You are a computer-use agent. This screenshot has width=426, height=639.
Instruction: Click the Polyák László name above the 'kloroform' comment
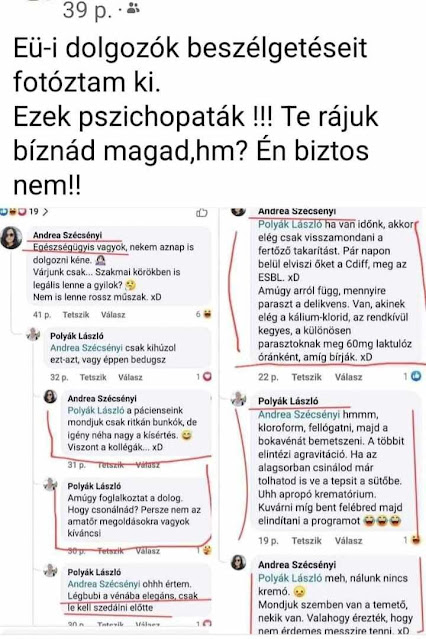click(x=288, y=401)
